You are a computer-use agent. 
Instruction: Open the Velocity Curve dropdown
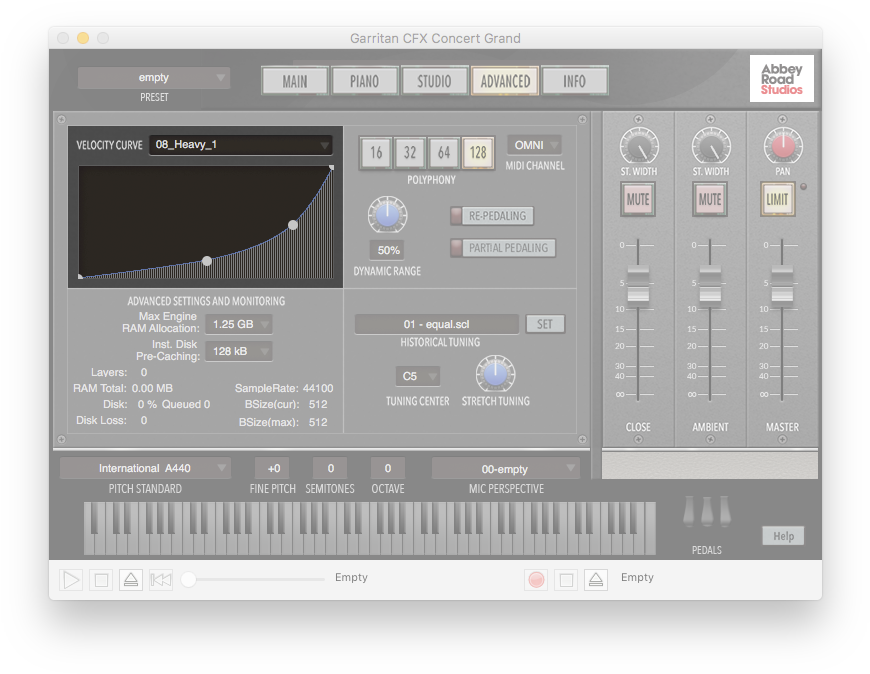pyautogui.click(x=240, y=145)
